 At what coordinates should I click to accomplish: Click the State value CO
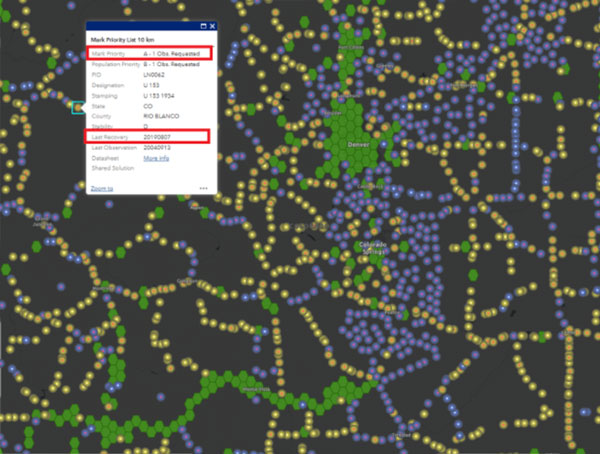(x=148, y=105)
